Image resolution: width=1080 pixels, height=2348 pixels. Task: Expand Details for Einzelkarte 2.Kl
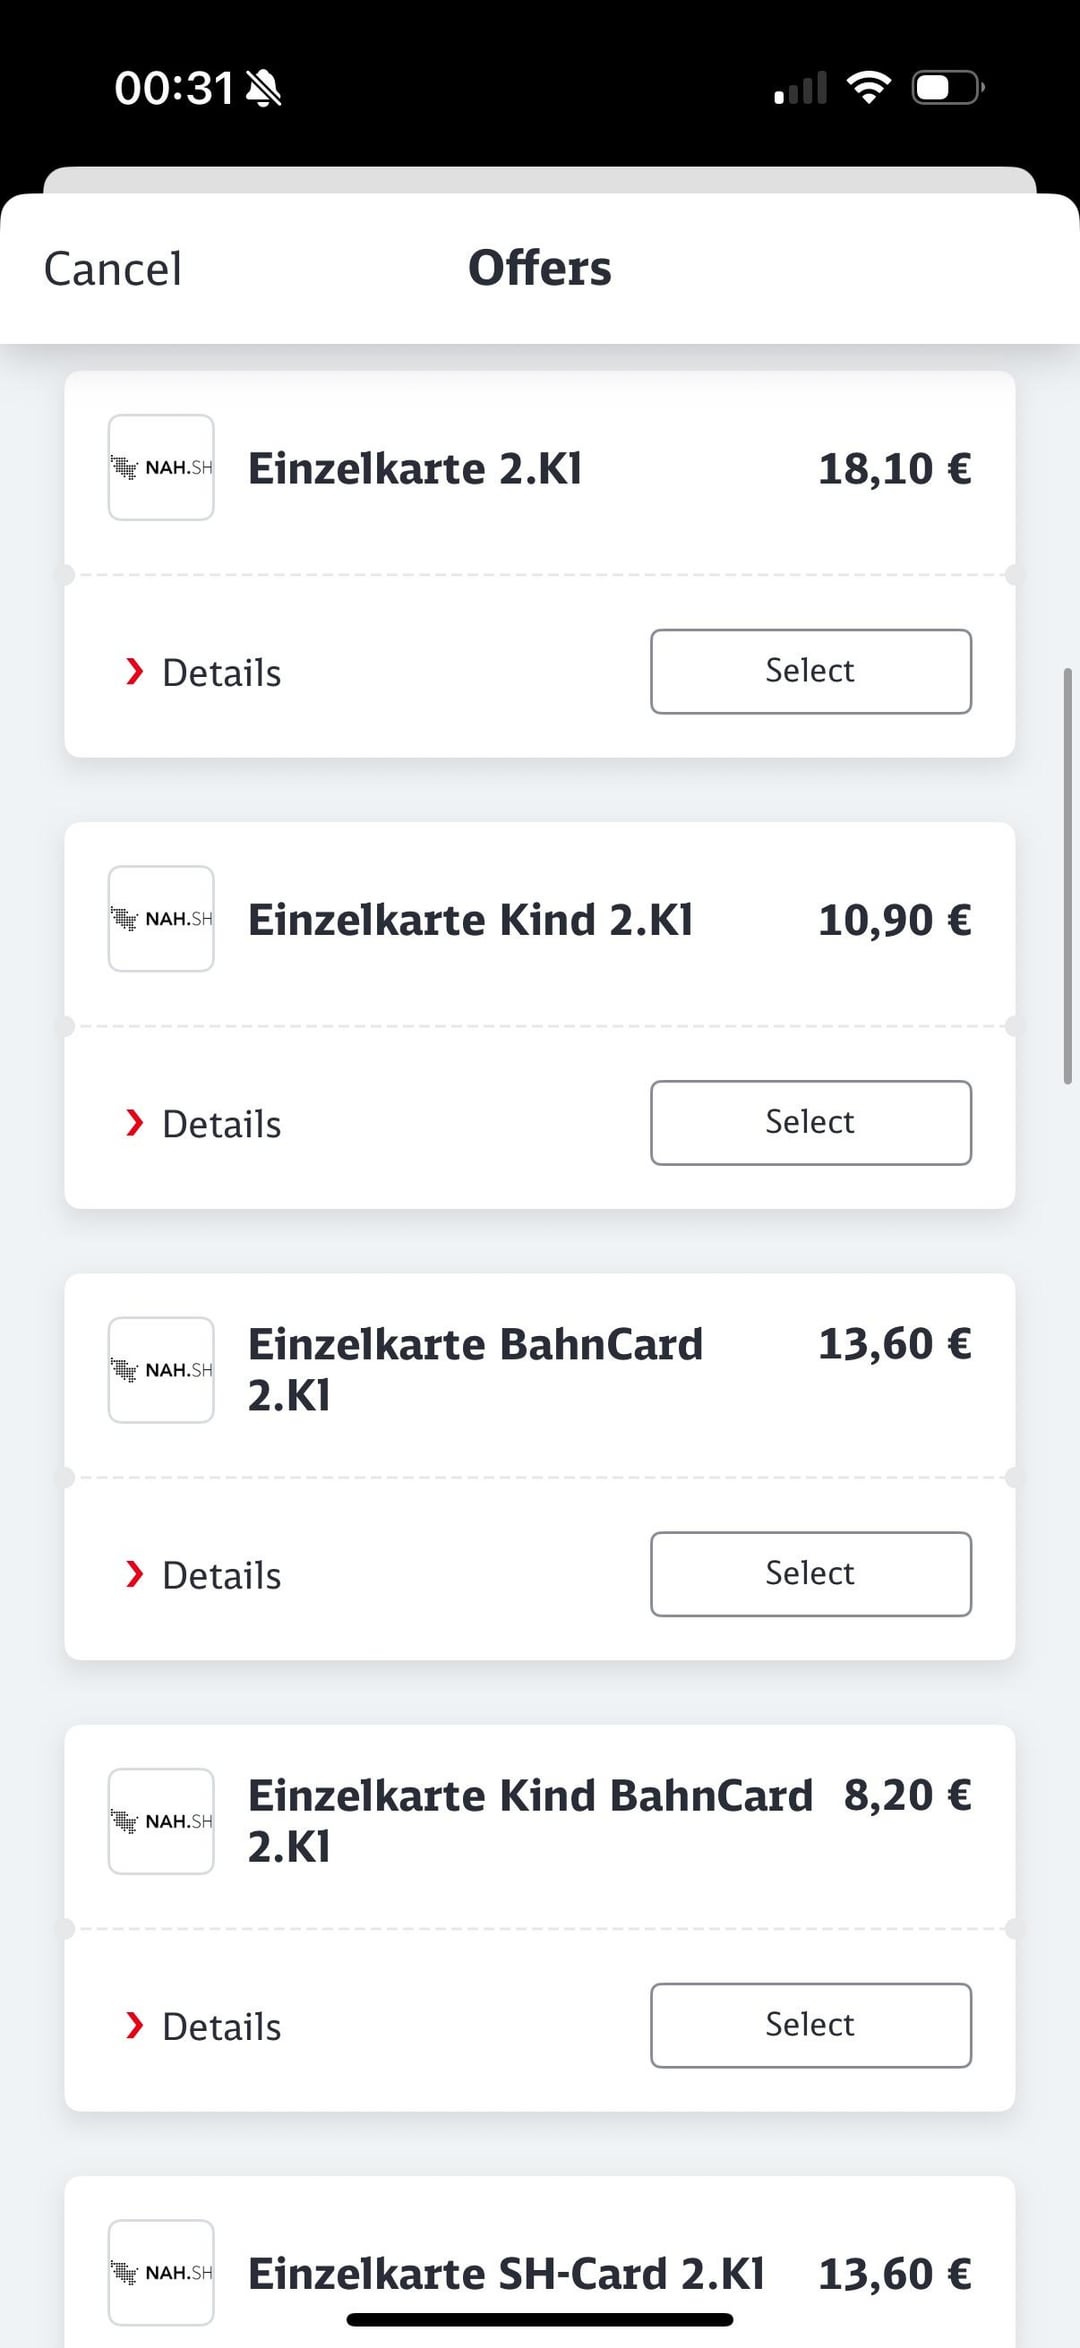point(203,672)
